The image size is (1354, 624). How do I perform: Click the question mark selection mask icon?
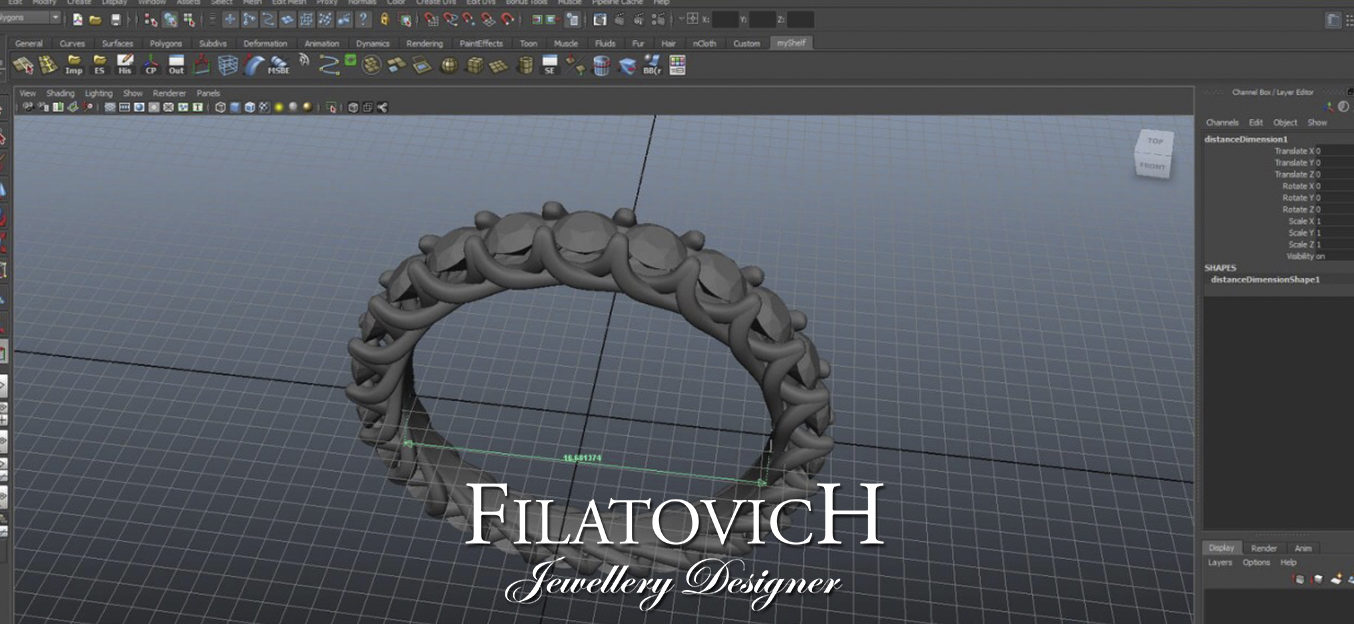pyautogui.click(x=363, y=19)
